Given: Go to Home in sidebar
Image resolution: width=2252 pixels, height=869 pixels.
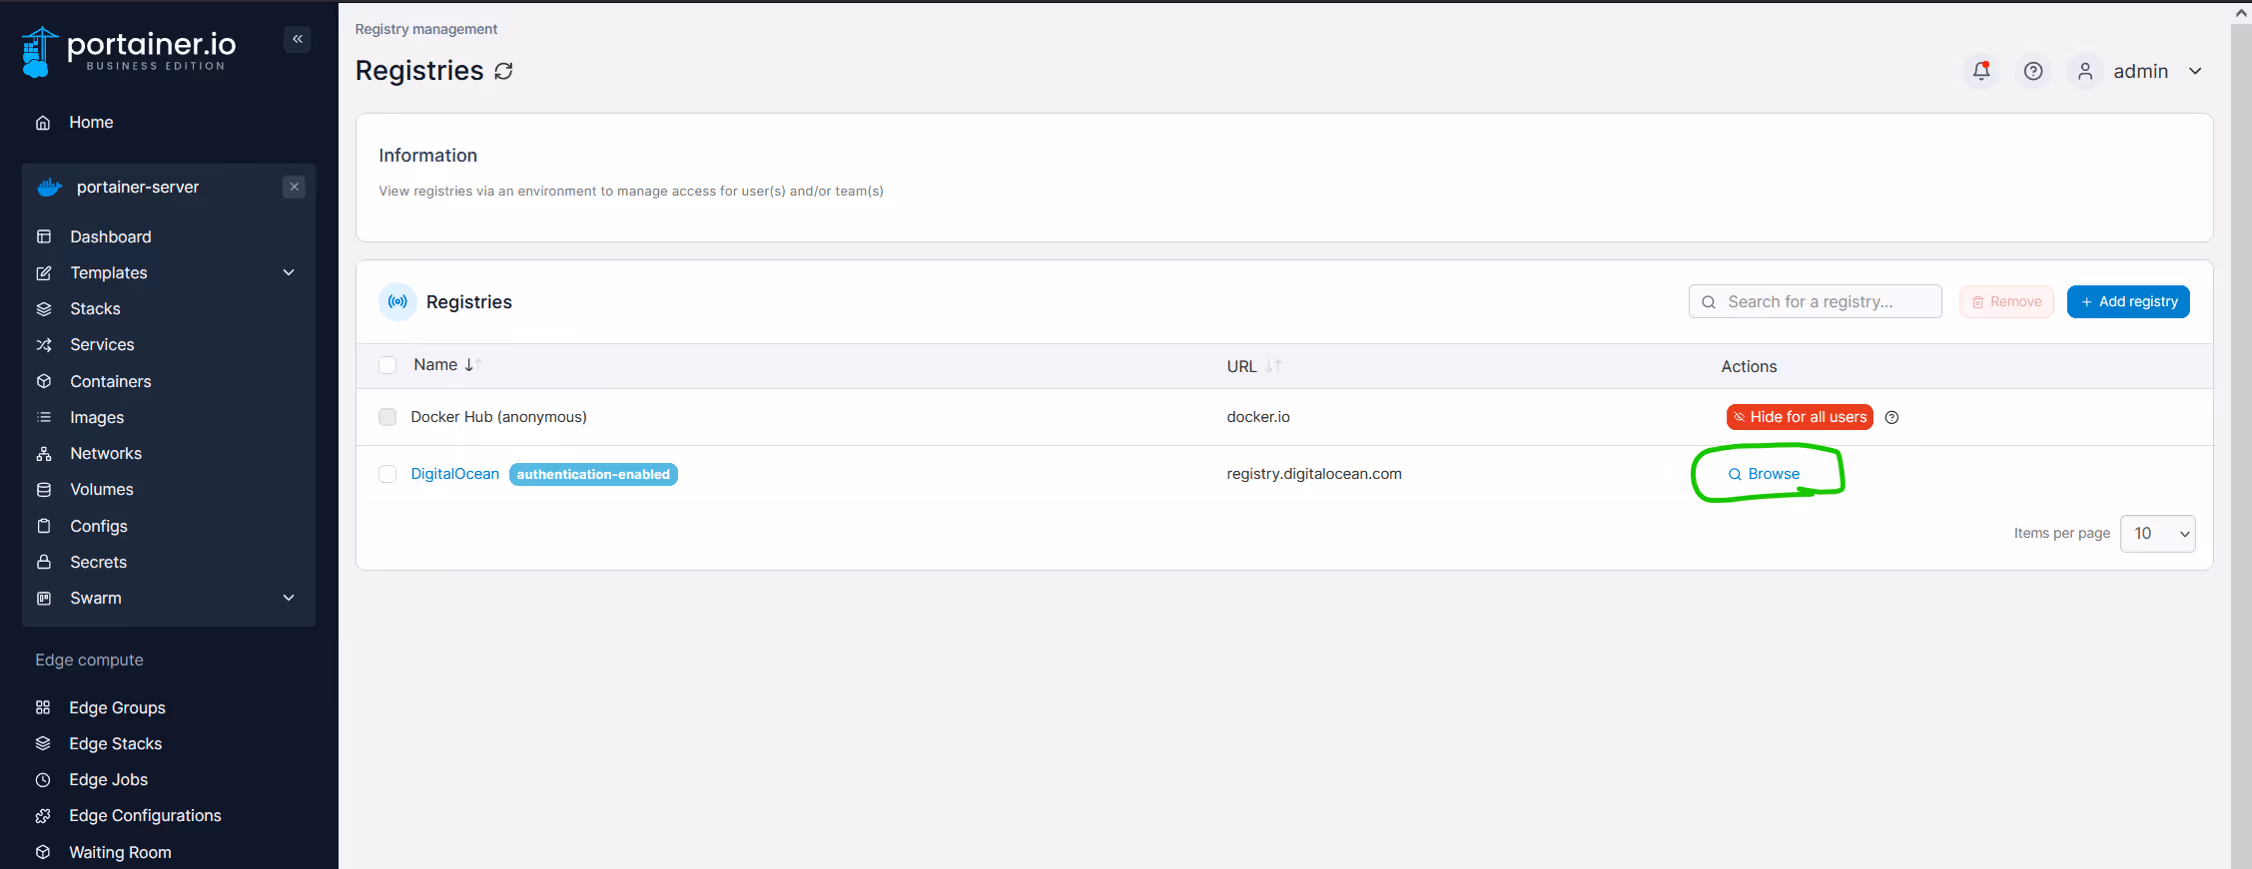Looking at the screenshot, I should (x=91, y=122).
